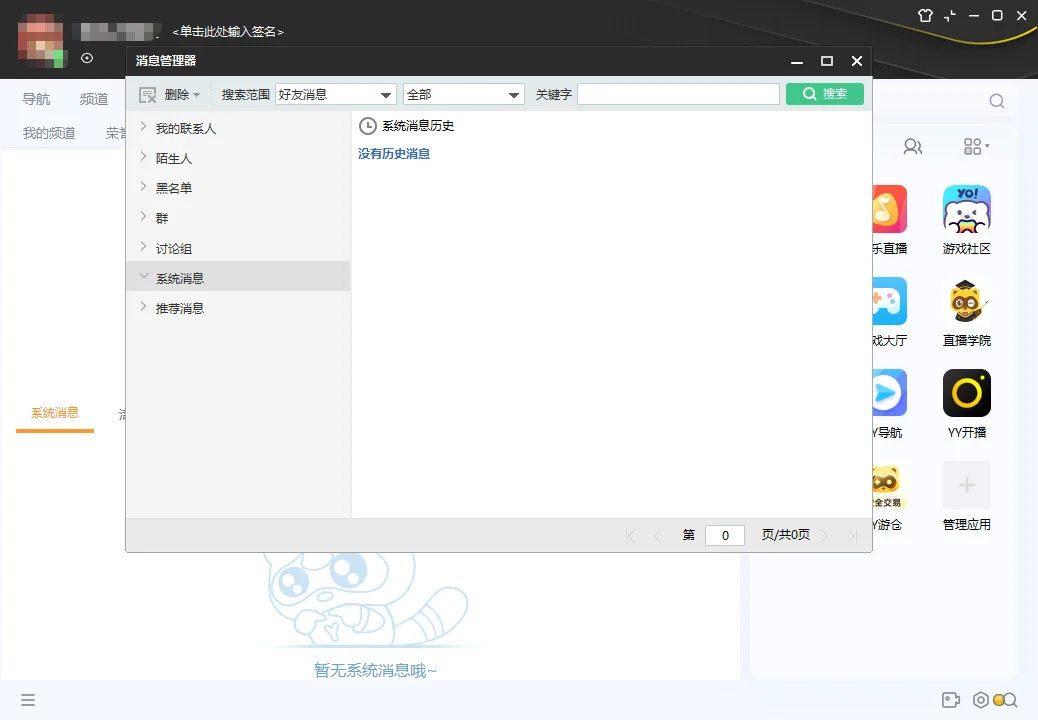The height and width of the screenshot is (720, 1038).
Task: Click the signature field '单击此处输入签名'
Action: pyautogui.click(x=228, y=31)
